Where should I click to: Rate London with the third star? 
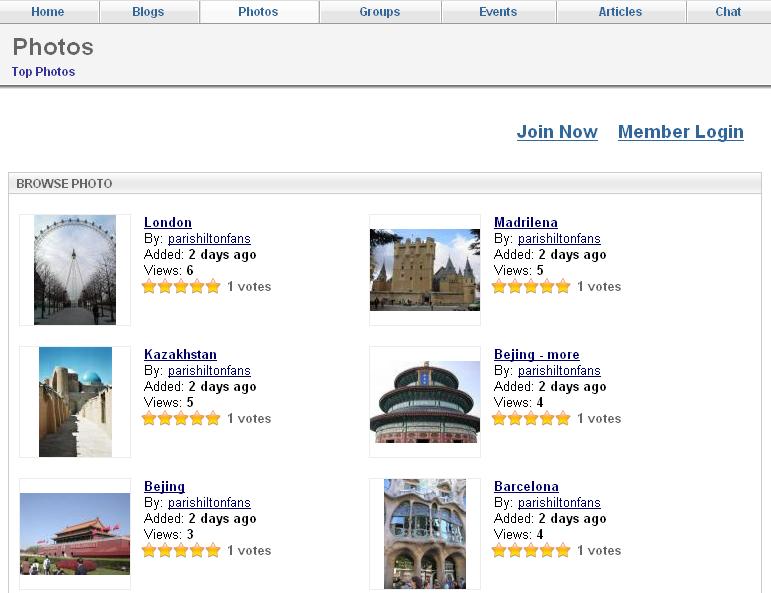(x=181, y=287)
